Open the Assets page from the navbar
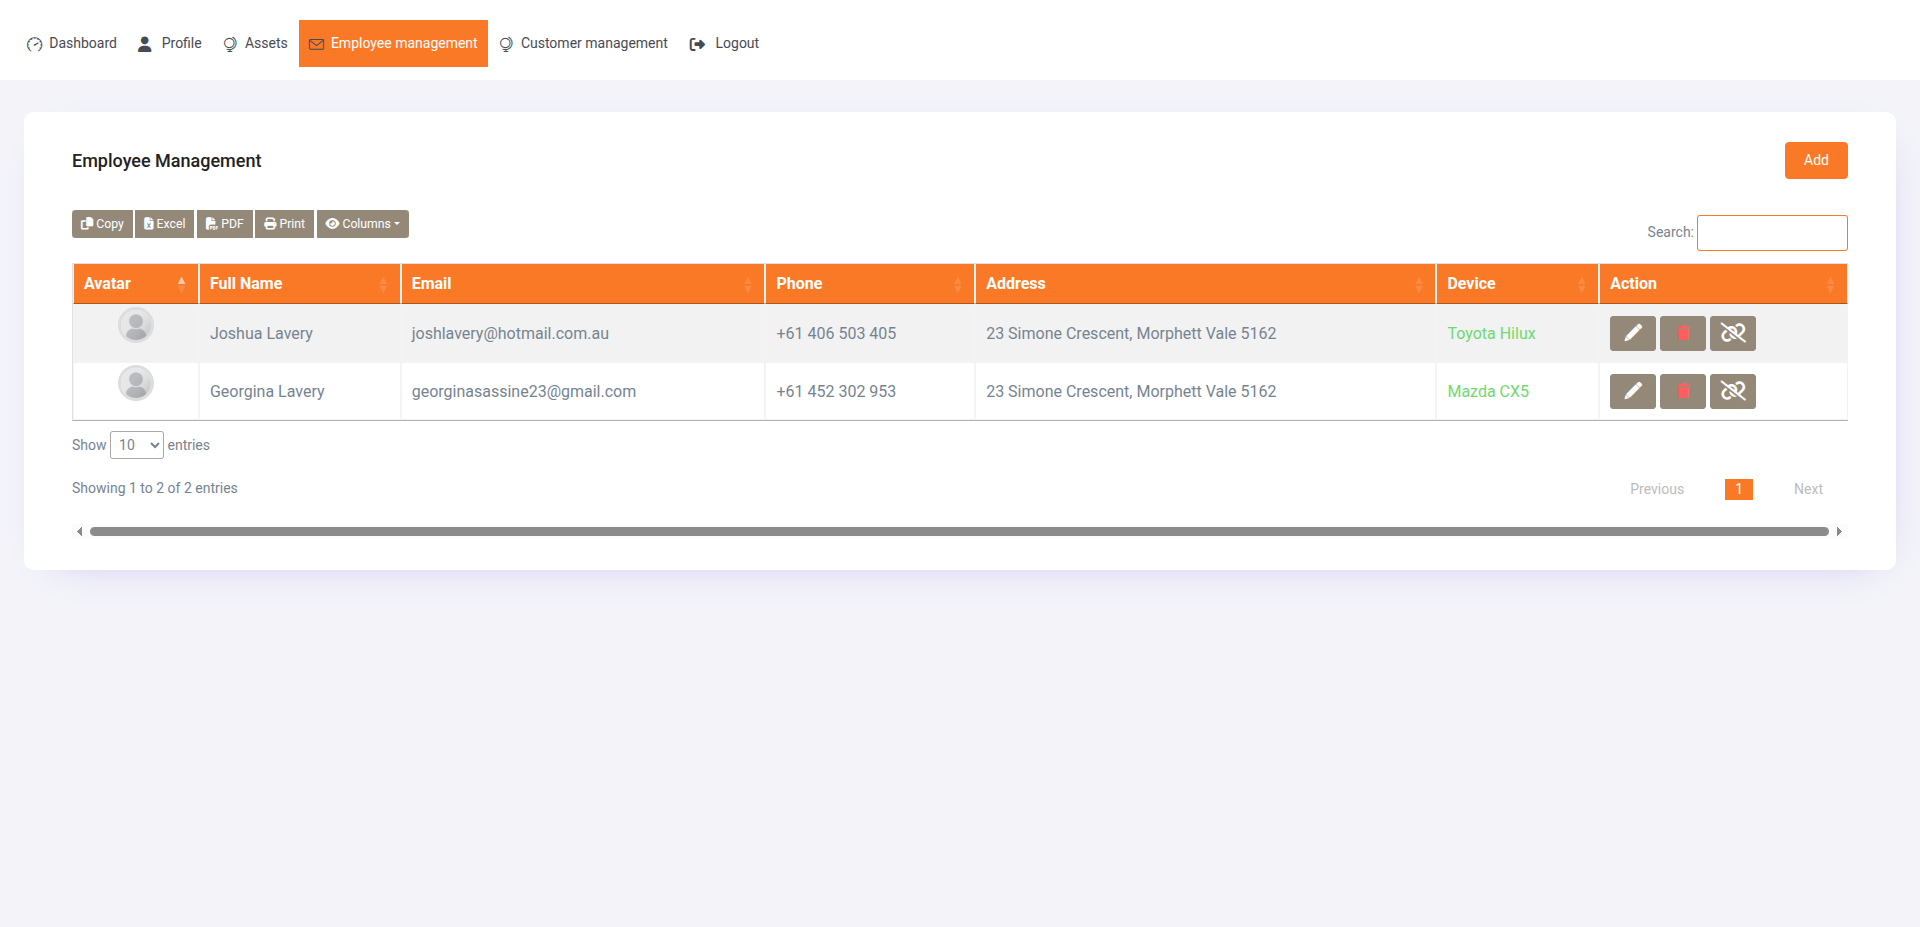The width and height of the screenshot is (1920, 927). (x=255, y=43)
